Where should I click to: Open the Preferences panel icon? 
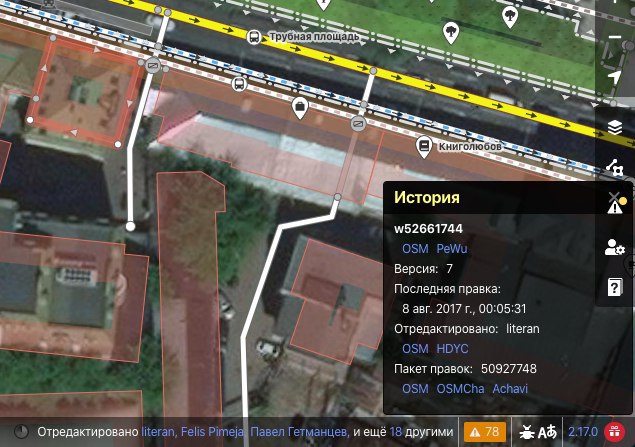click(615, 247)
